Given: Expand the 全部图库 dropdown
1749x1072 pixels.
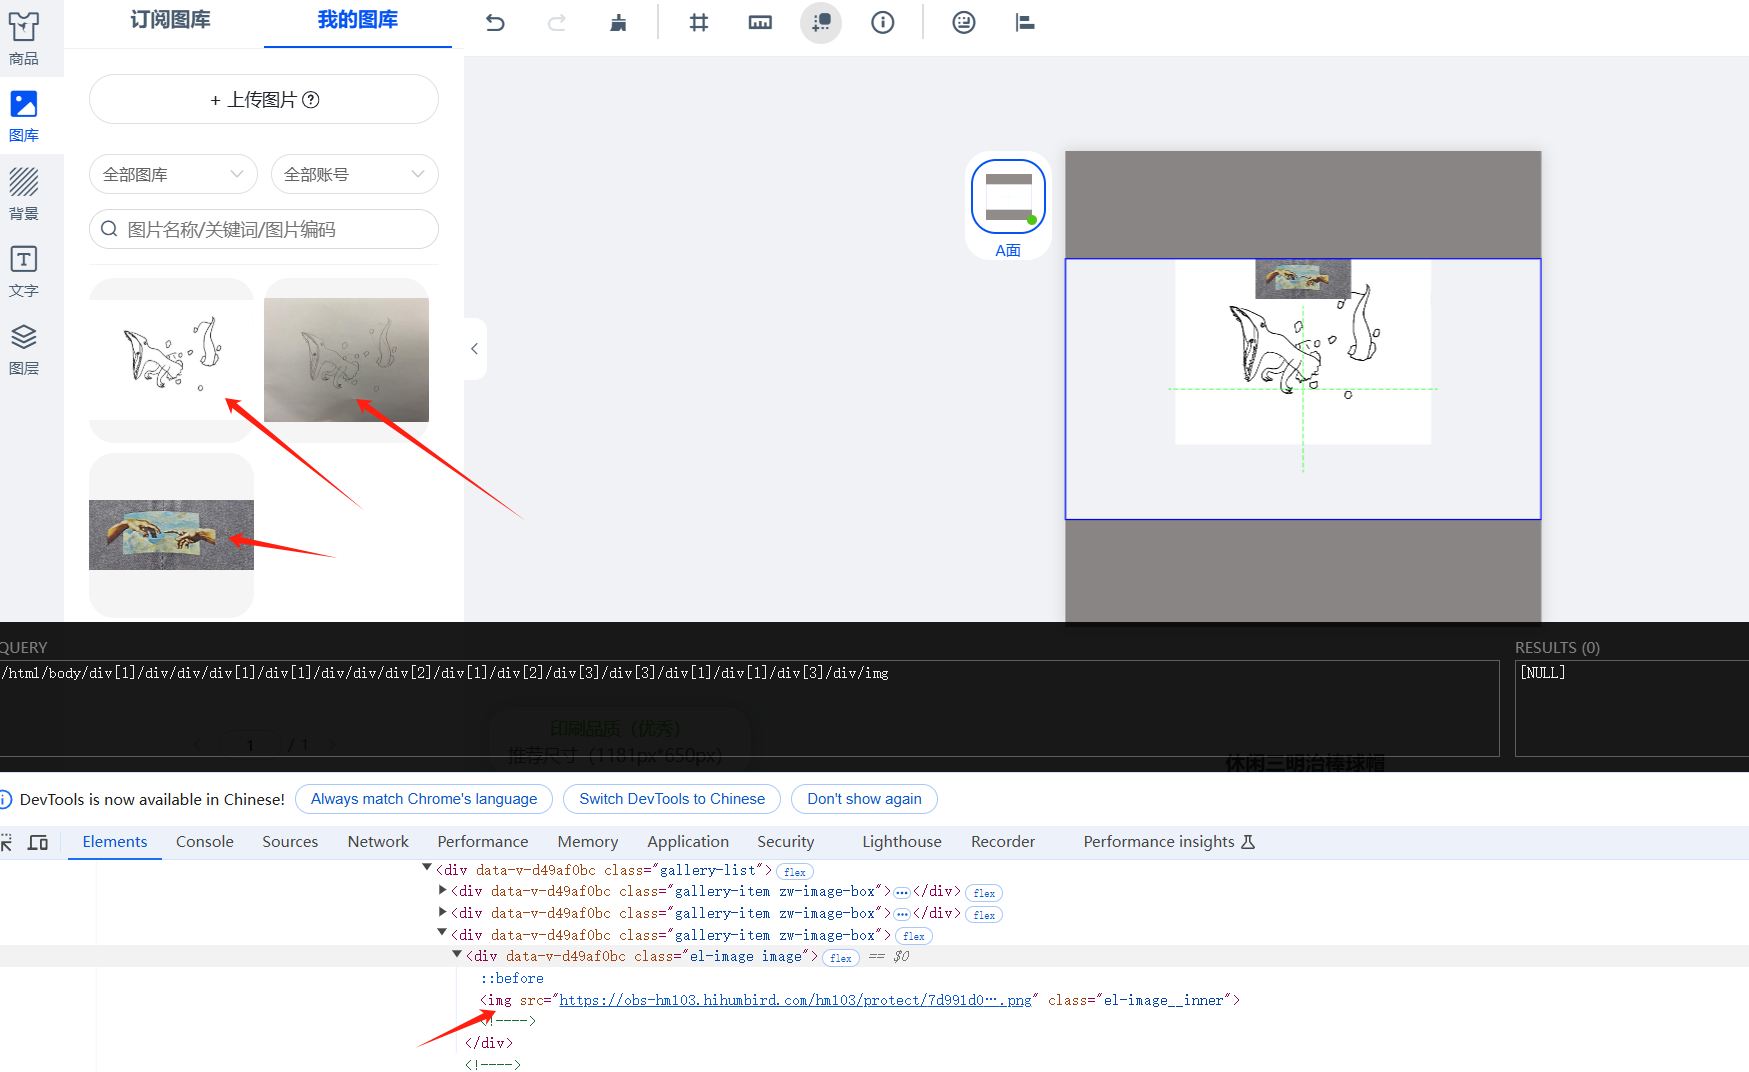Looking at the screenshot, I should tap(173, 174).
